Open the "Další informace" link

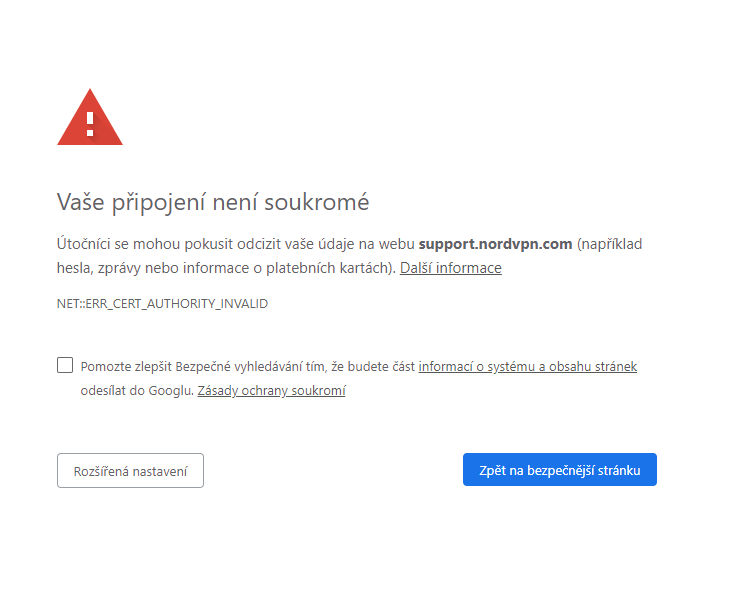450,268
